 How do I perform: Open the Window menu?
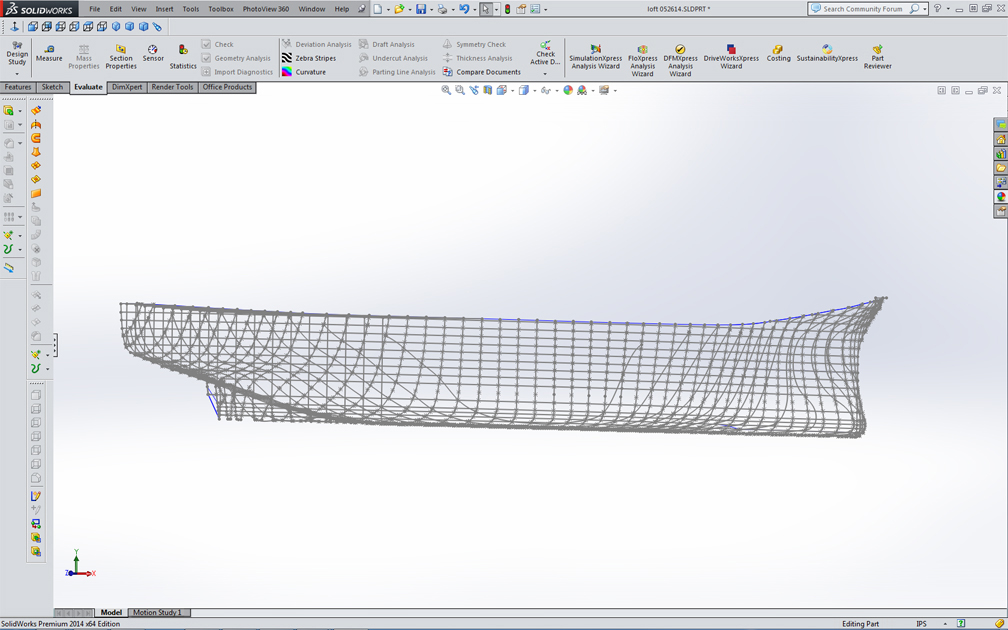pyautogui.click(x=312, y=9)
